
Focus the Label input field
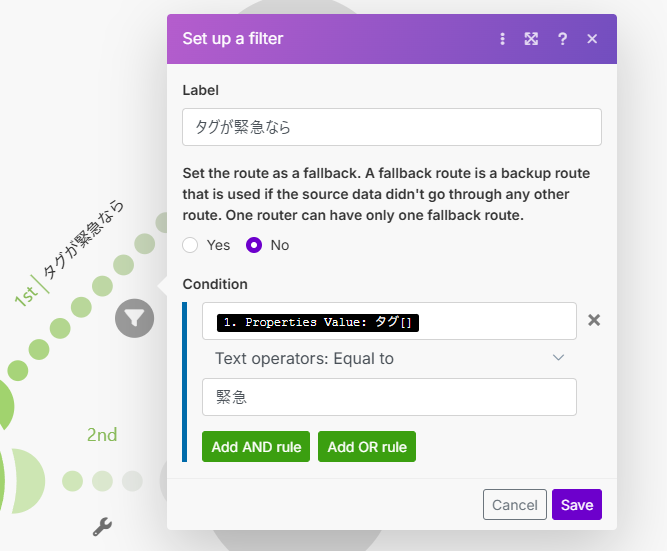point(391,127)
